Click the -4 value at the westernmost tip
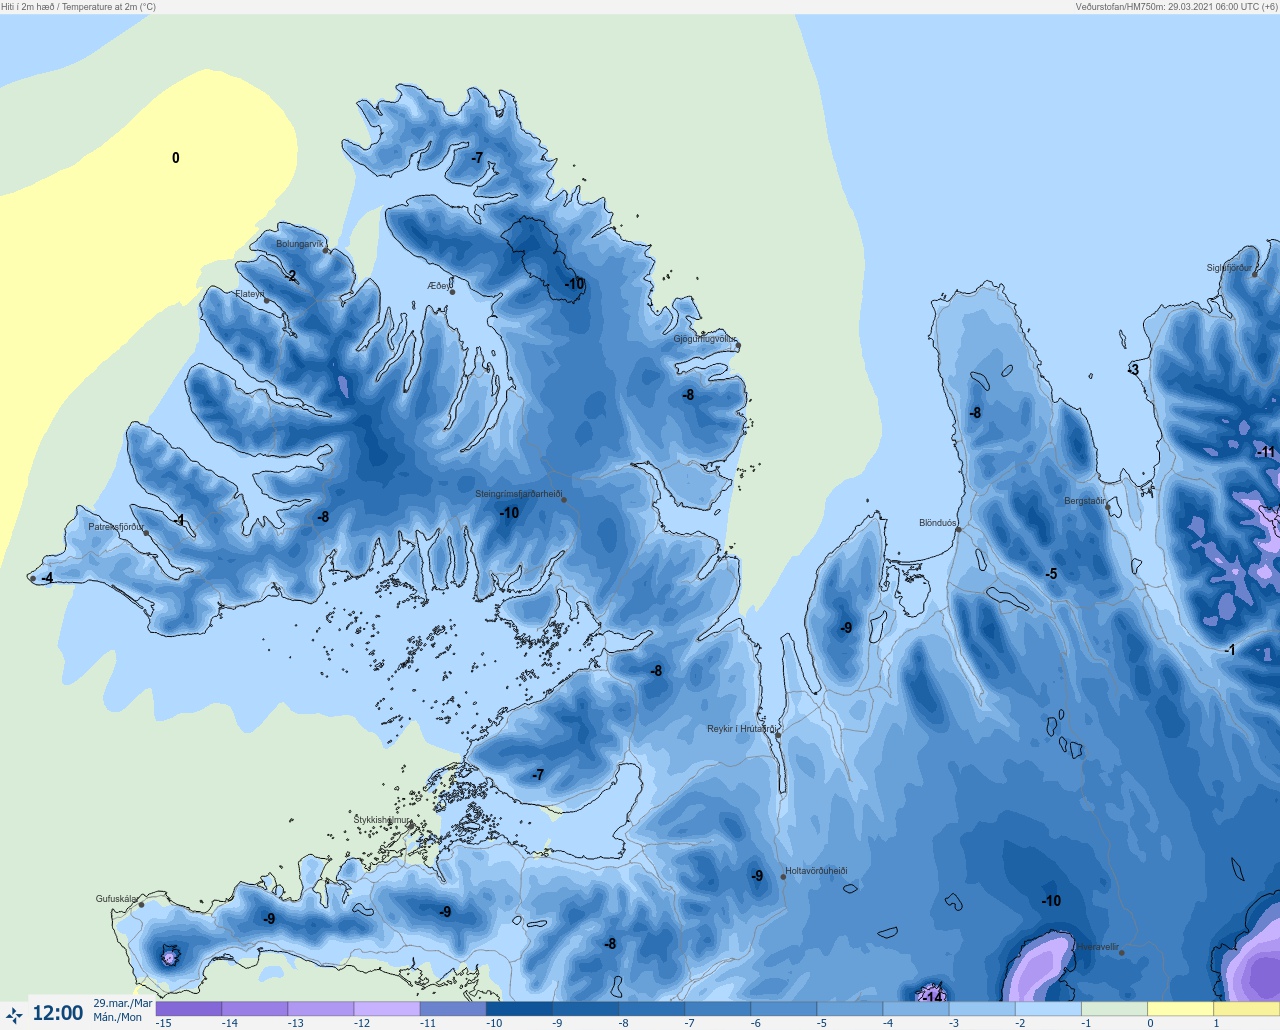 coord(46,578)
